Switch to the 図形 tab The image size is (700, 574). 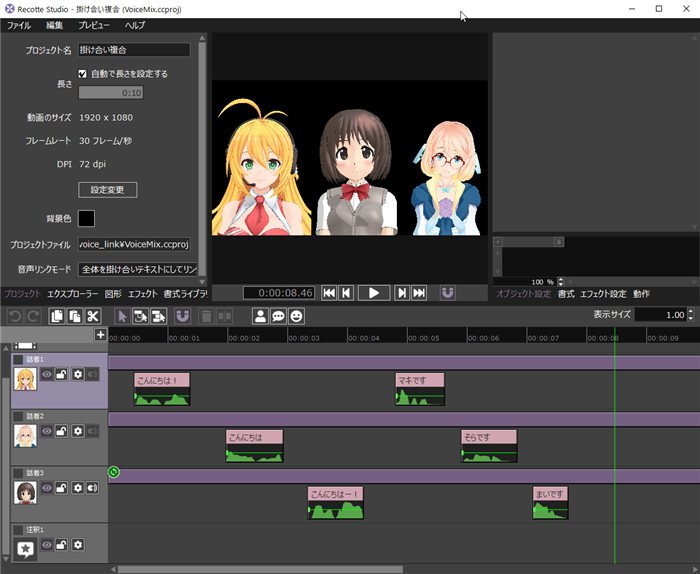[113, 294]
